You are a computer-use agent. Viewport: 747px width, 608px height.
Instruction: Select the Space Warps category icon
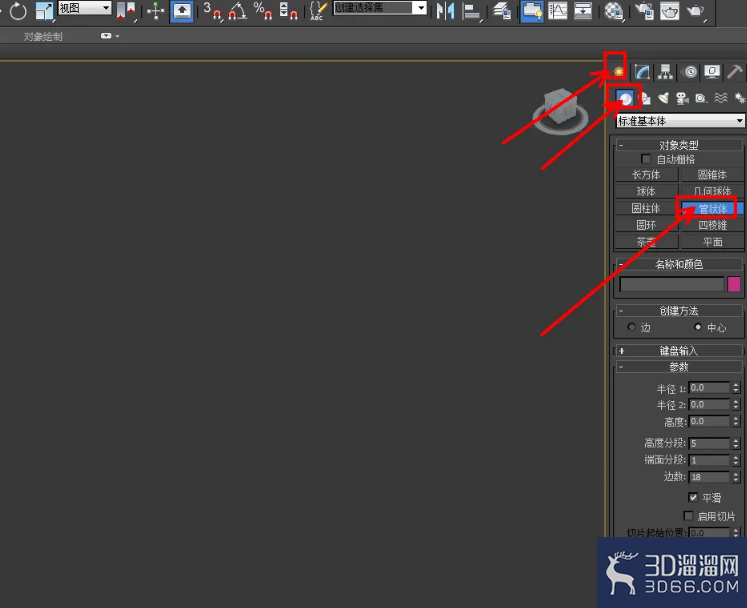[x=721, y=98]
